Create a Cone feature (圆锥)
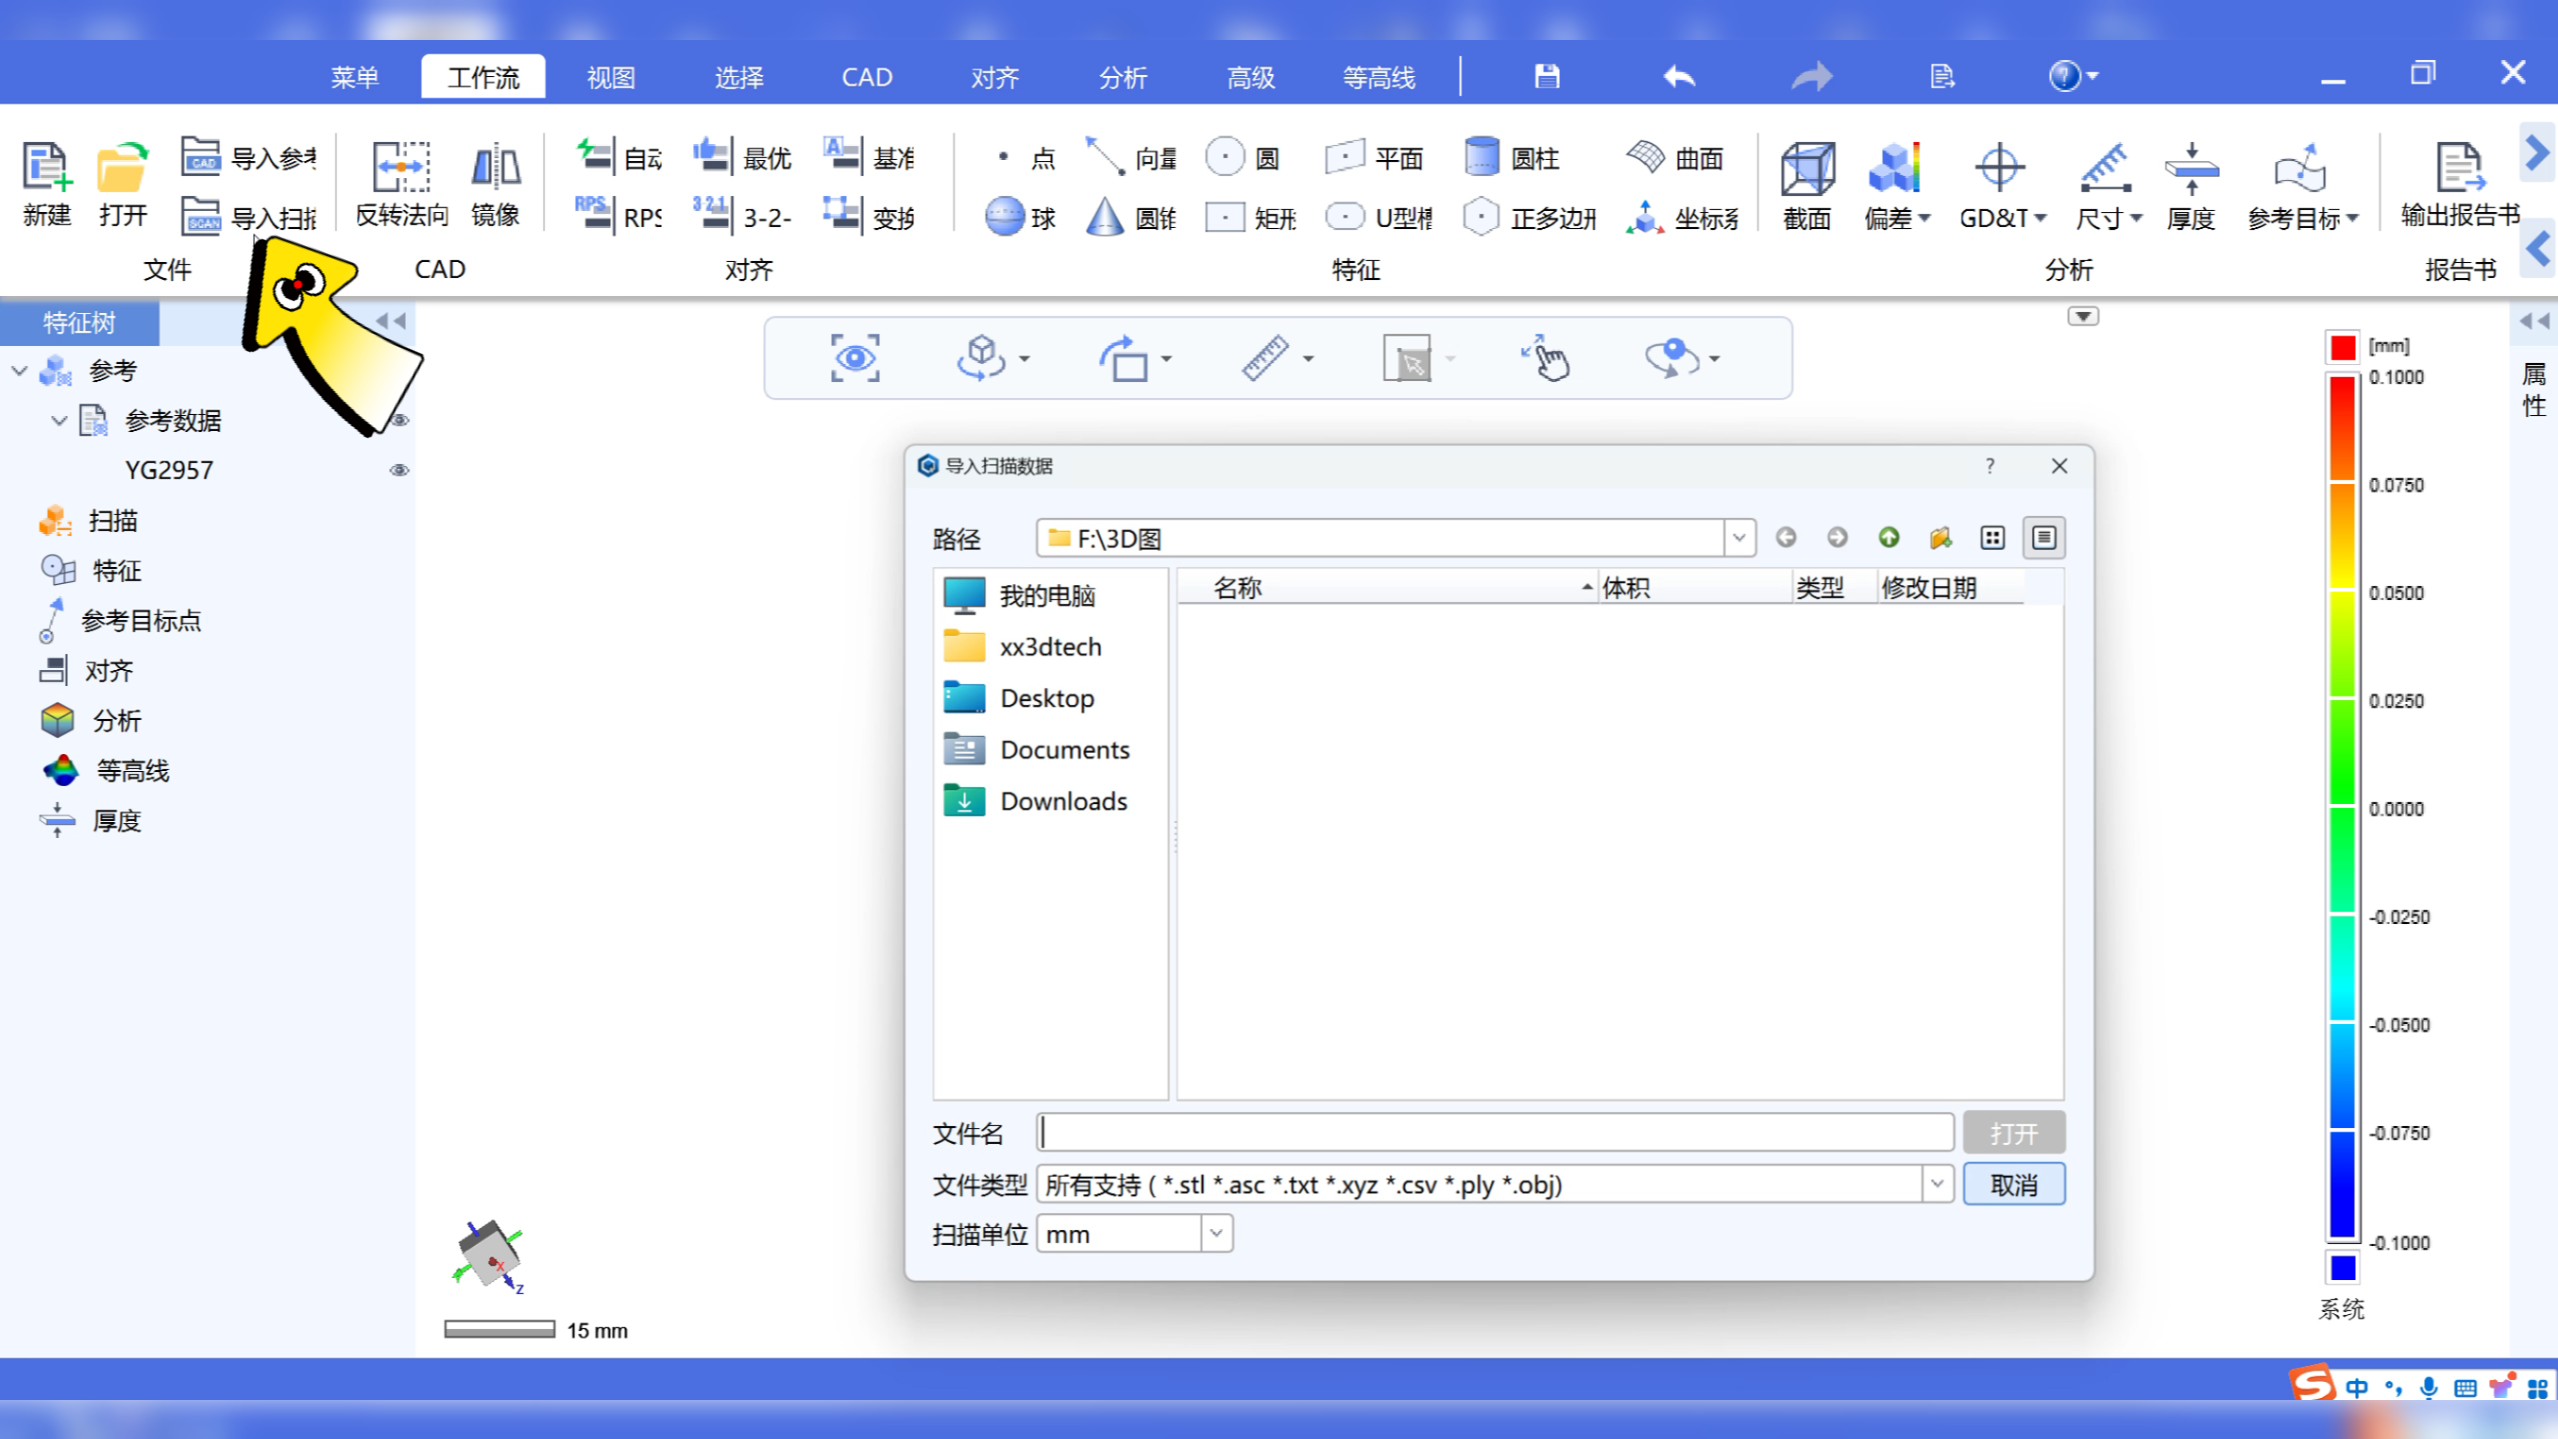2558x1439 pixels. click(x=1131, y=216)
